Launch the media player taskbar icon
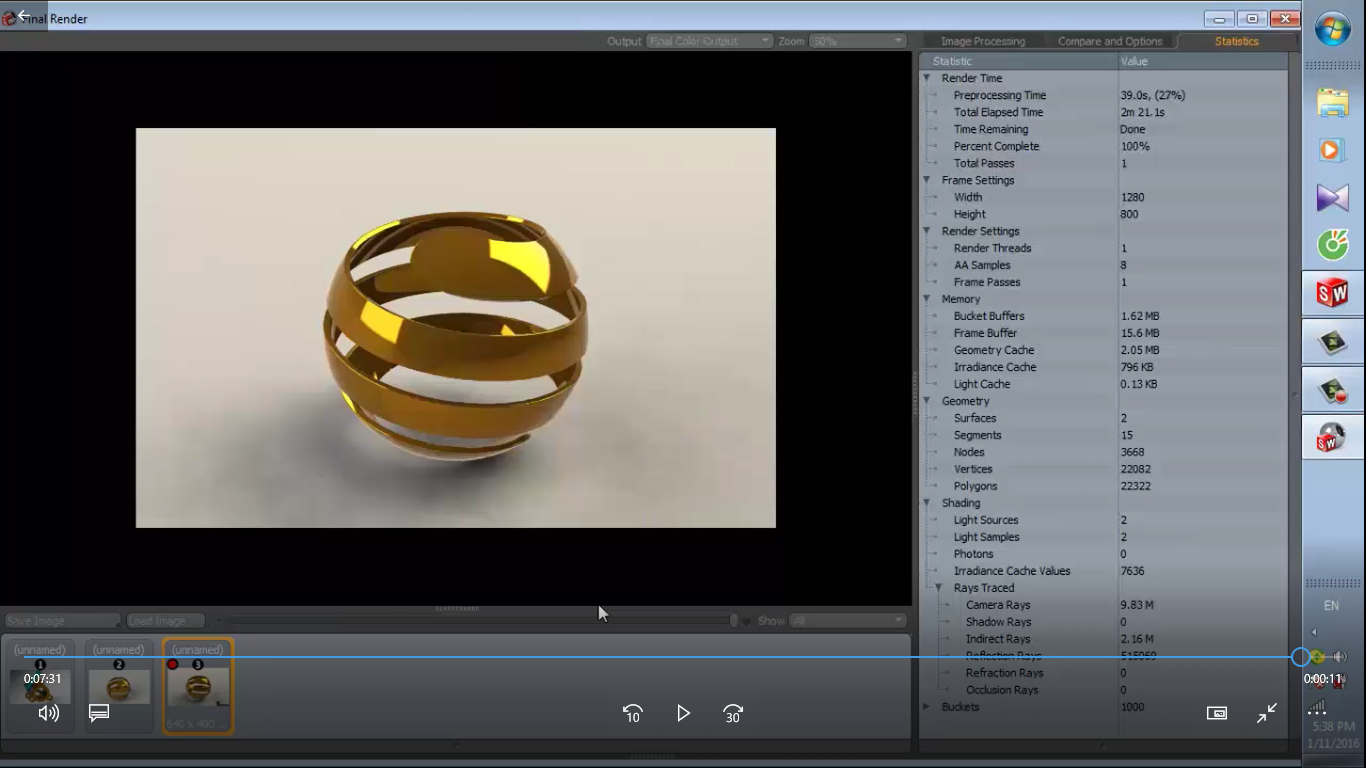 (x=1331, y=150)
